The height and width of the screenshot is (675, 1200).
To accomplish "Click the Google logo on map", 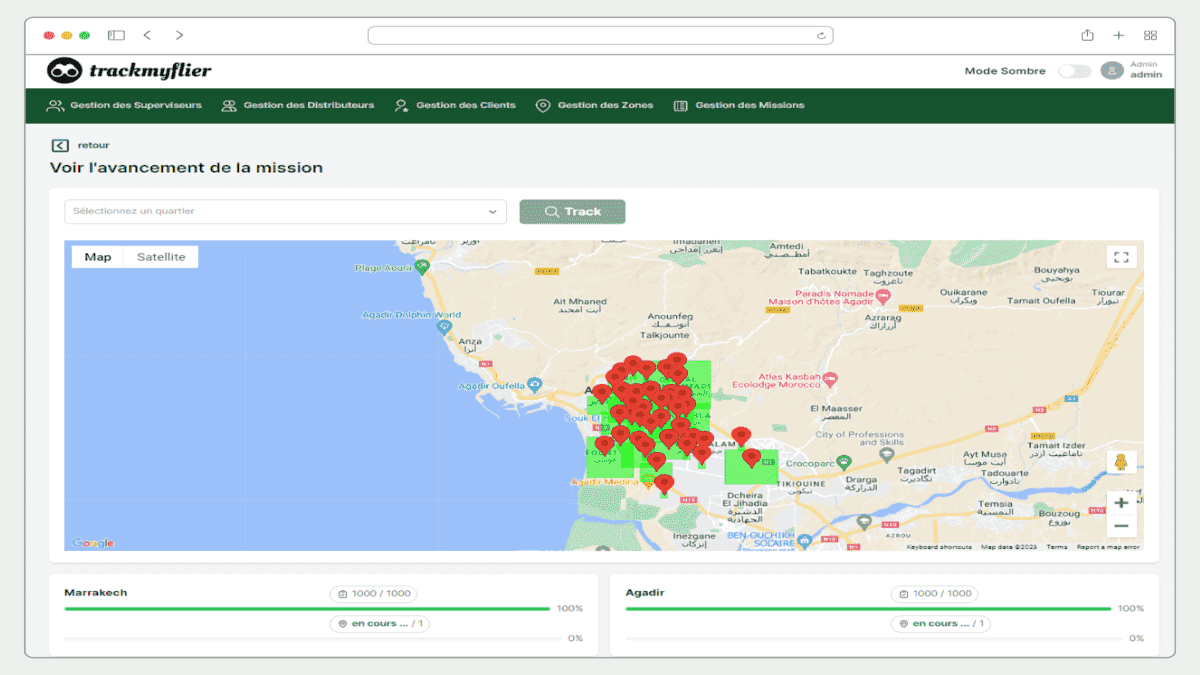I will [93, 543].
